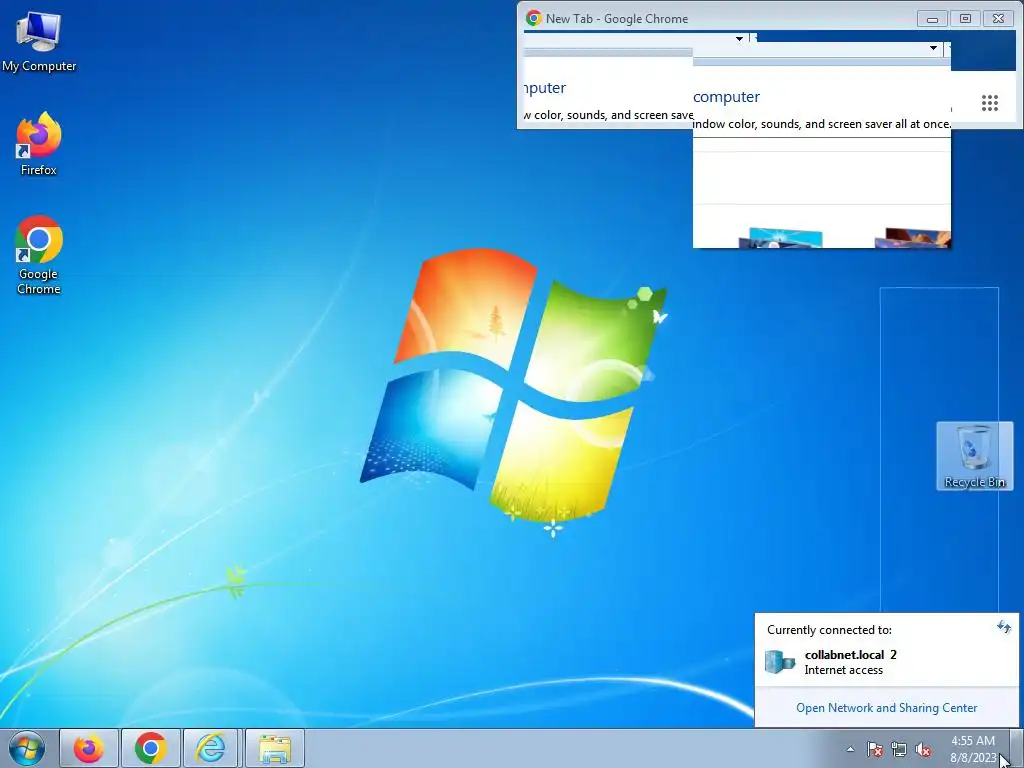The width and height of the screenshot is (1024, 768).
Task: Show hidden system tray icons
Action: click(x=850, y=749)
